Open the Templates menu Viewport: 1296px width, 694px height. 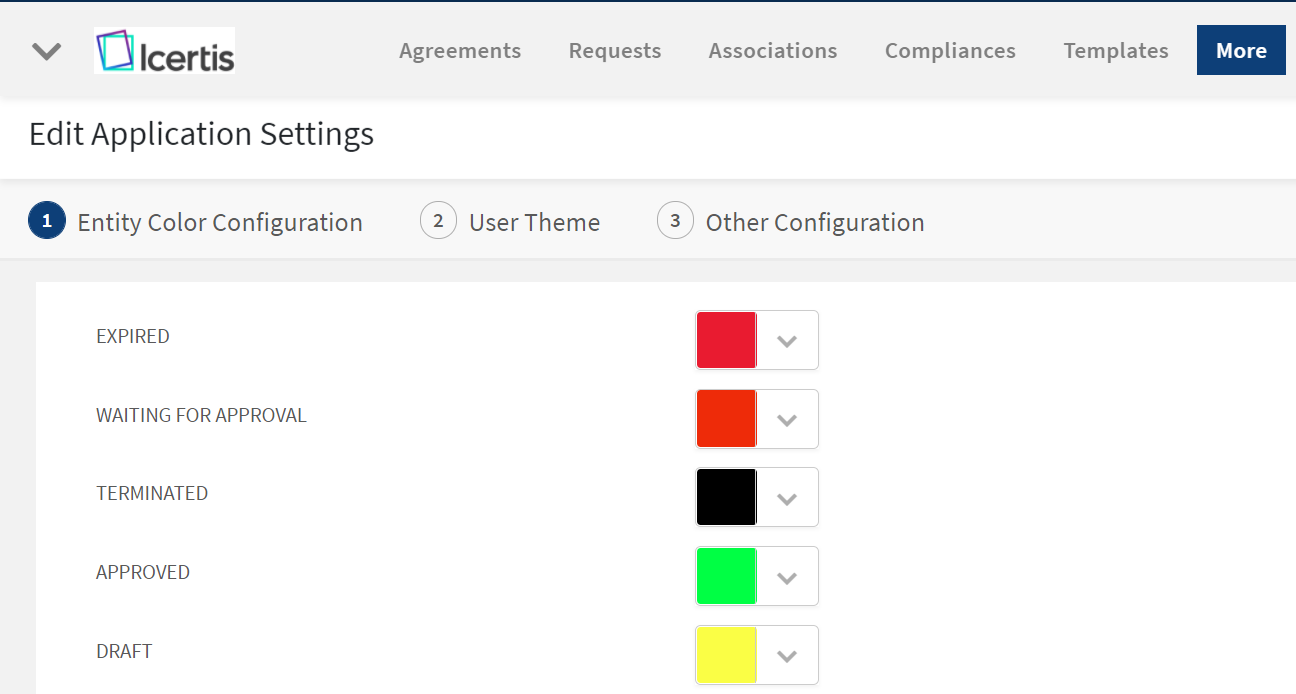(x=1116, y=51)
